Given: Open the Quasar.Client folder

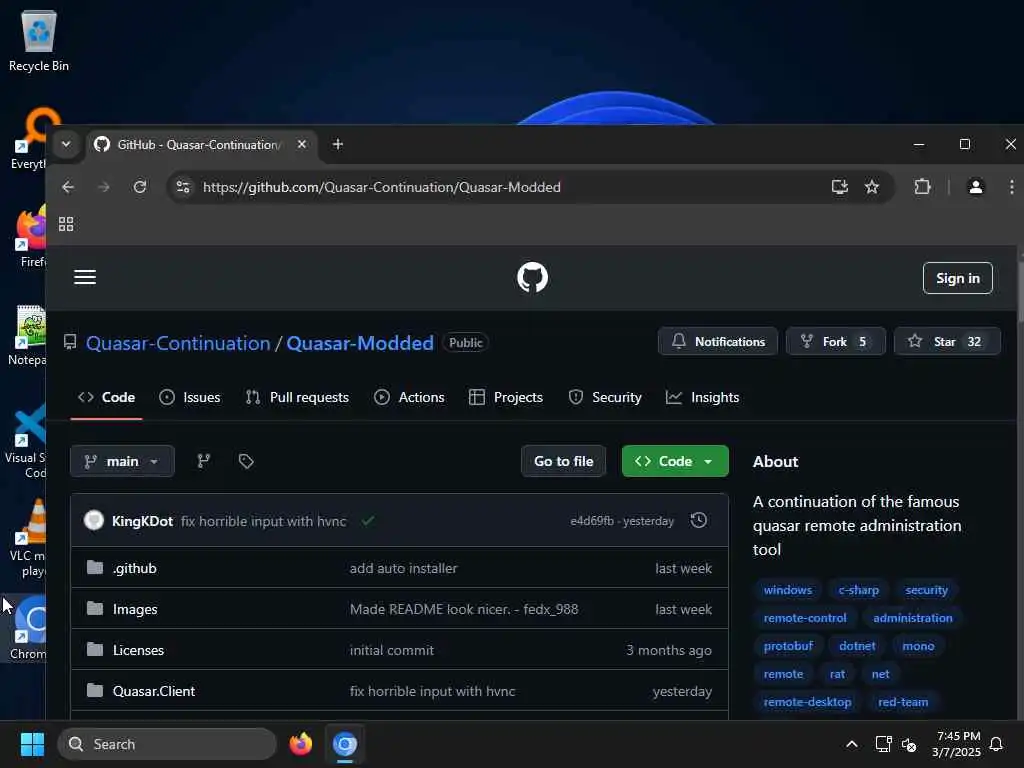Looking at the screenshot, I should 153,691.
